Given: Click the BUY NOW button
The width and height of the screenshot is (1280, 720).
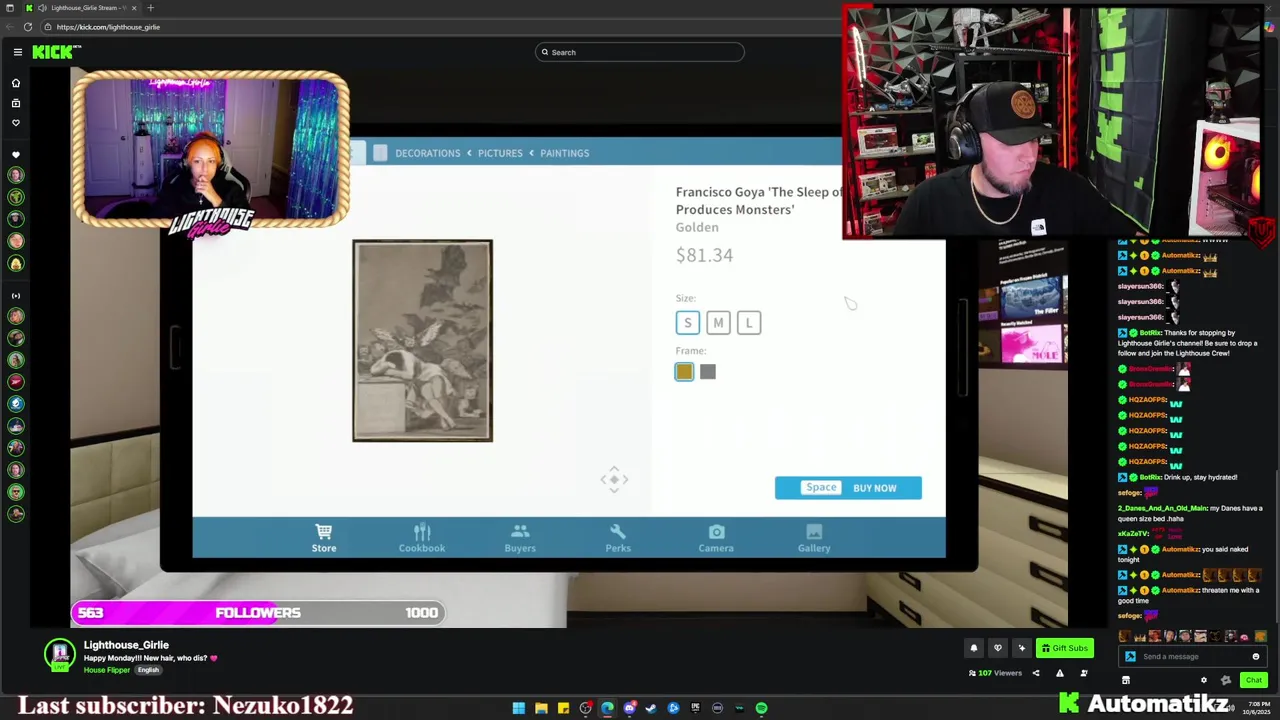Looking at the screenshot, I should coord(848,488).
